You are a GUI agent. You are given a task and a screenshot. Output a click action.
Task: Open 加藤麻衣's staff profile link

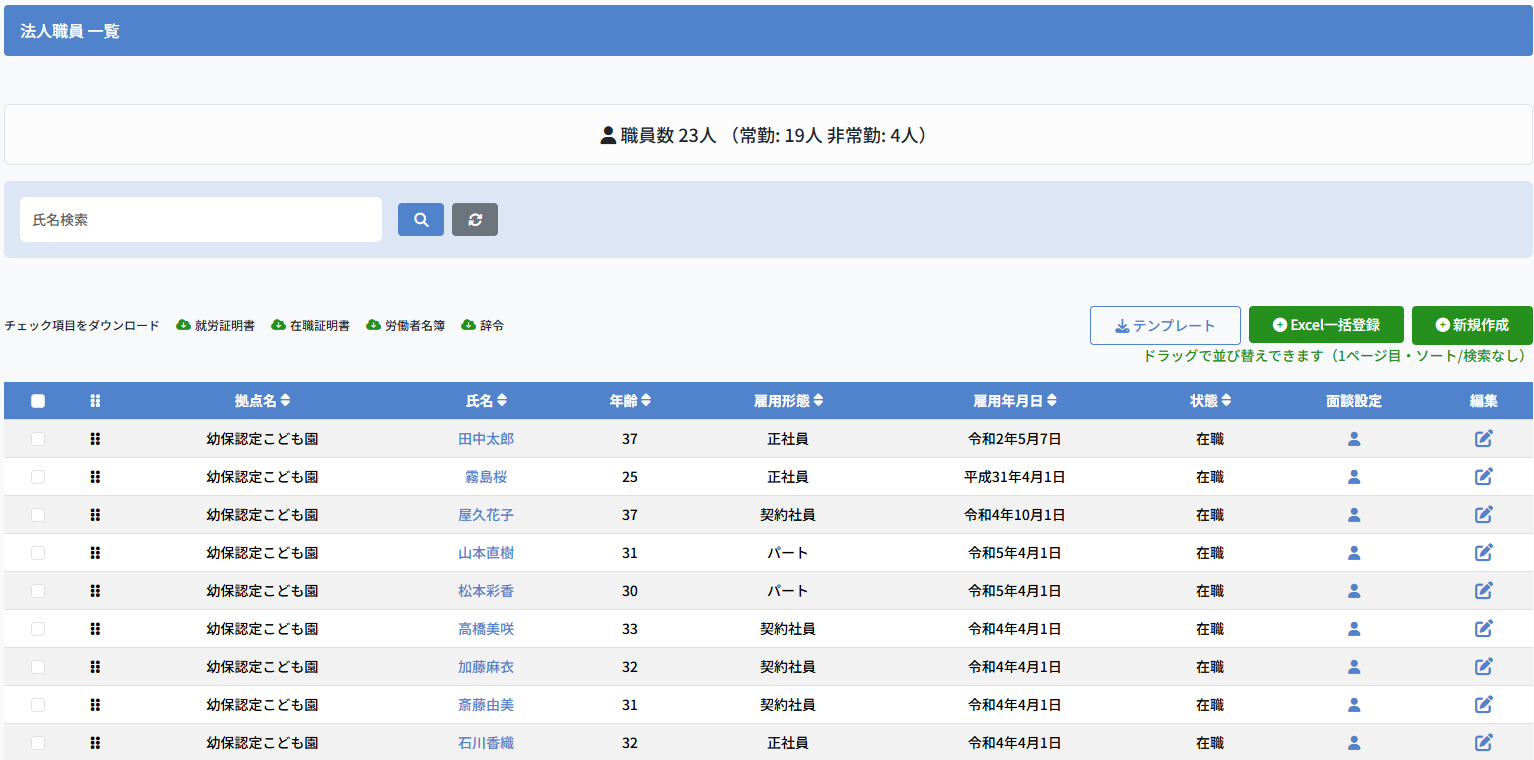pos(486,666)
